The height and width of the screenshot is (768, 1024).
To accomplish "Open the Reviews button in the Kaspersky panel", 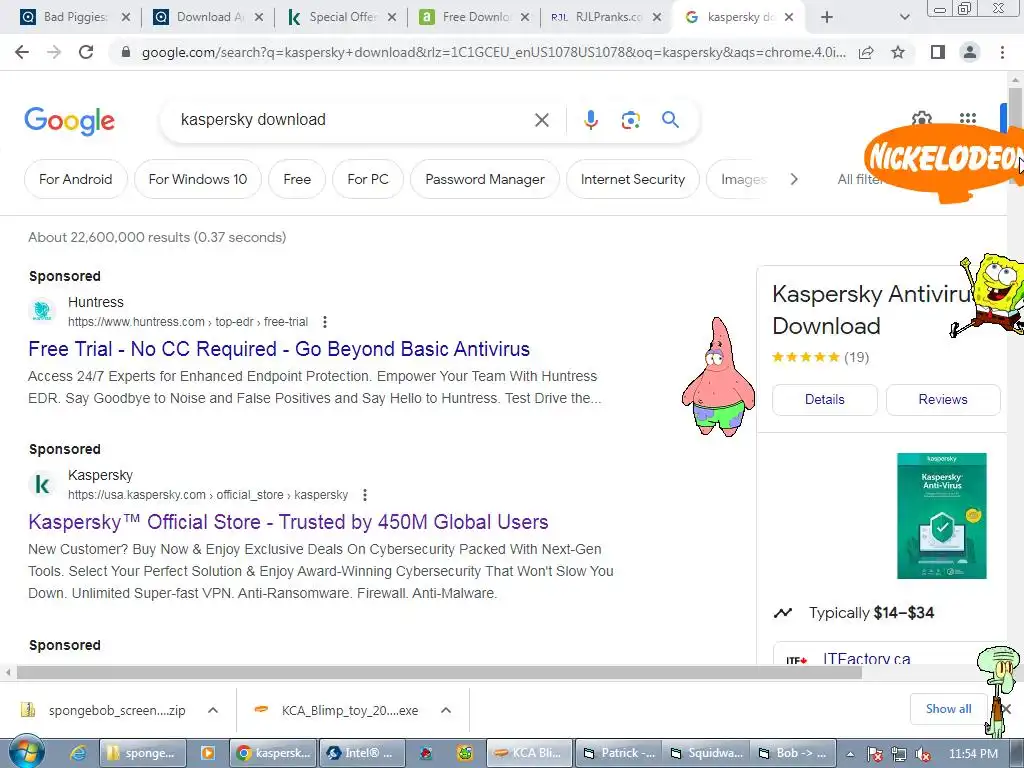I will pyautogui.click(x=943, y=400).
